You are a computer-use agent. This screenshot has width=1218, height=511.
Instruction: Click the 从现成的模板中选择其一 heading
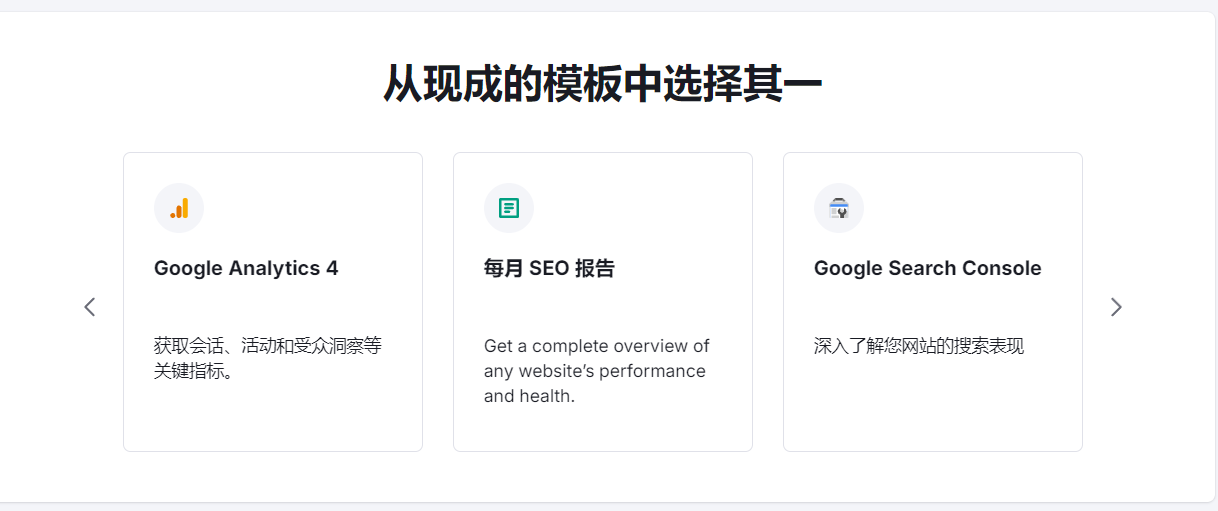pyautogui.click(x=602, y=84)
